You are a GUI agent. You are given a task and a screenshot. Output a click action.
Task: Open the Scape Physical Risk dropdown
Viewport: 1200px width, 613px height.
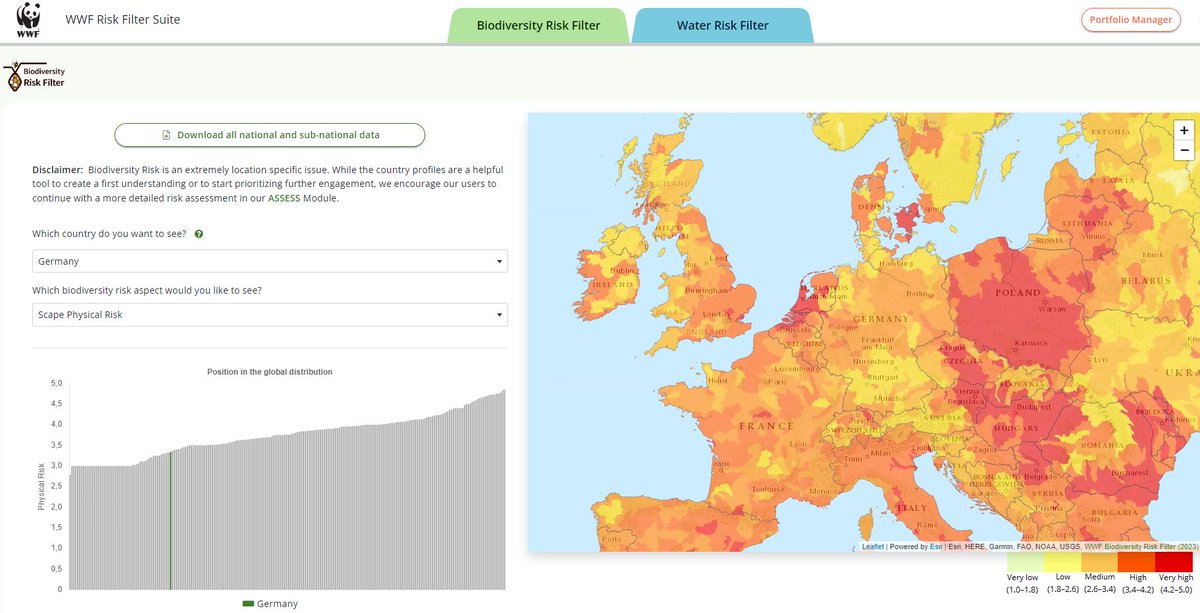point(270,315)
